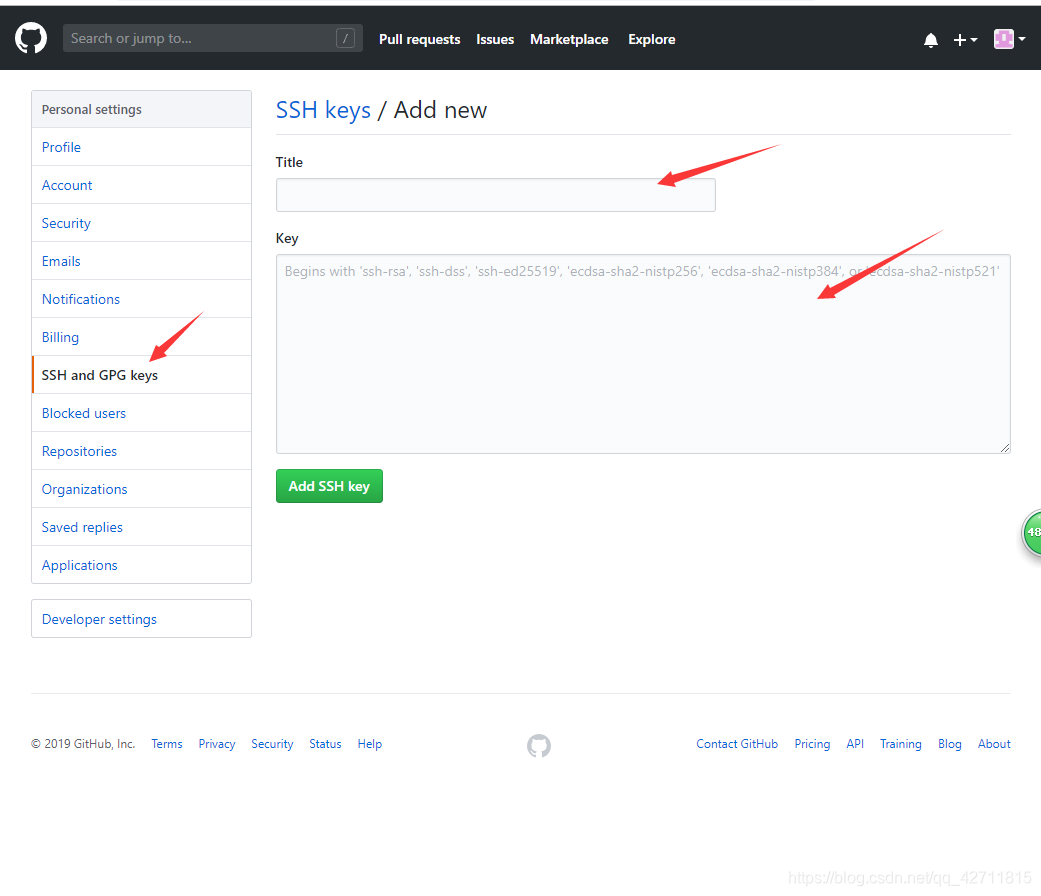
Task: Open Applications in settings sidebar
Action: coord(141,565)
